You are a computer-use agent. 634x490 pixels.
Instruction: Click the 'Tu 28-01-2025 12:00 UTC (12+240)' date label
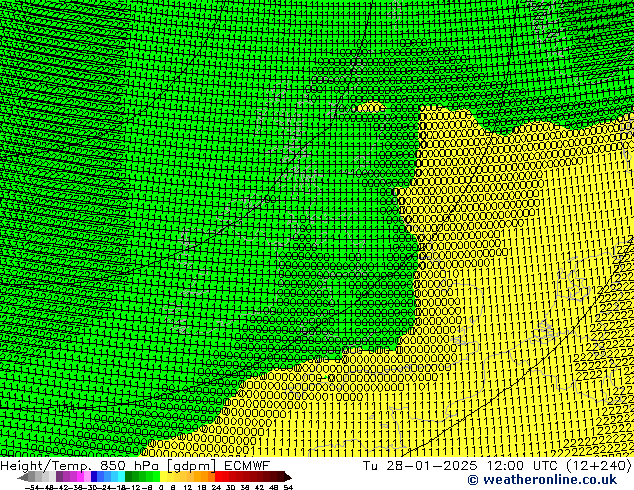(x=497, y=465)
